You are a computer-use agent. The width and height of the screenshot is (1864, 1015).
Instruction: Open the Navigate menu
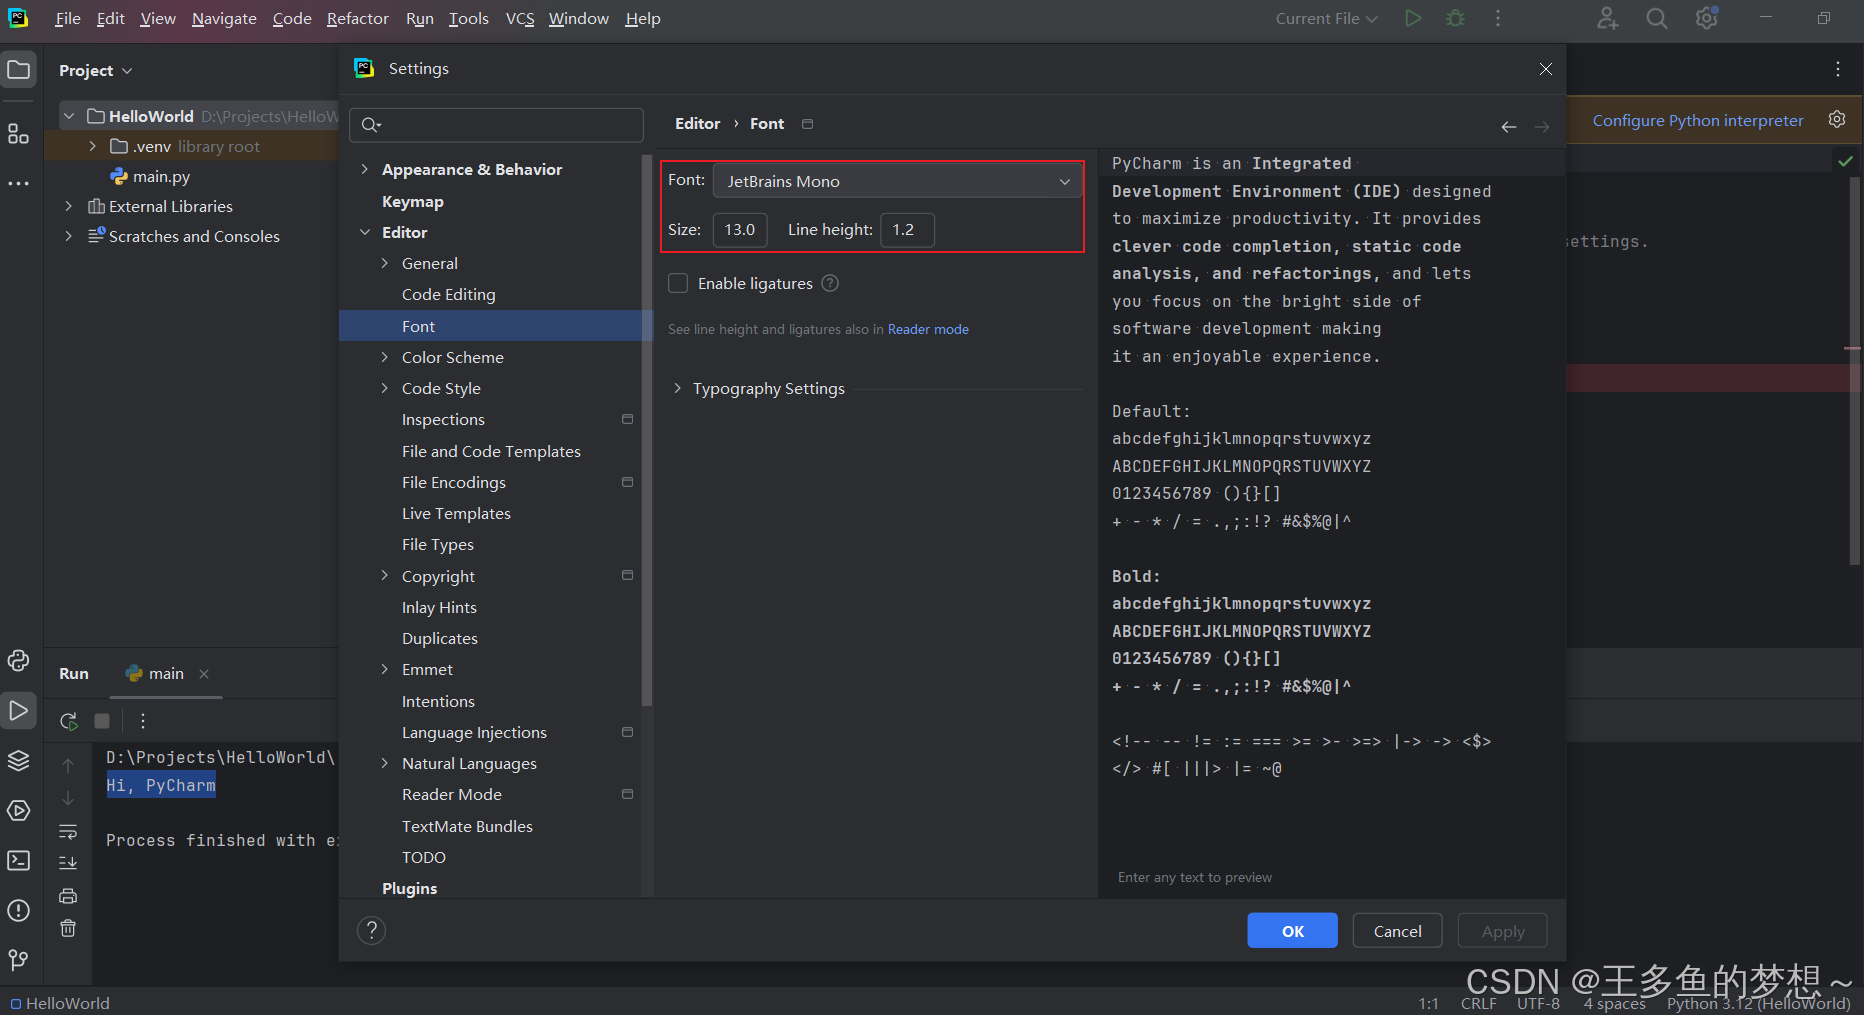coord(224,18)
